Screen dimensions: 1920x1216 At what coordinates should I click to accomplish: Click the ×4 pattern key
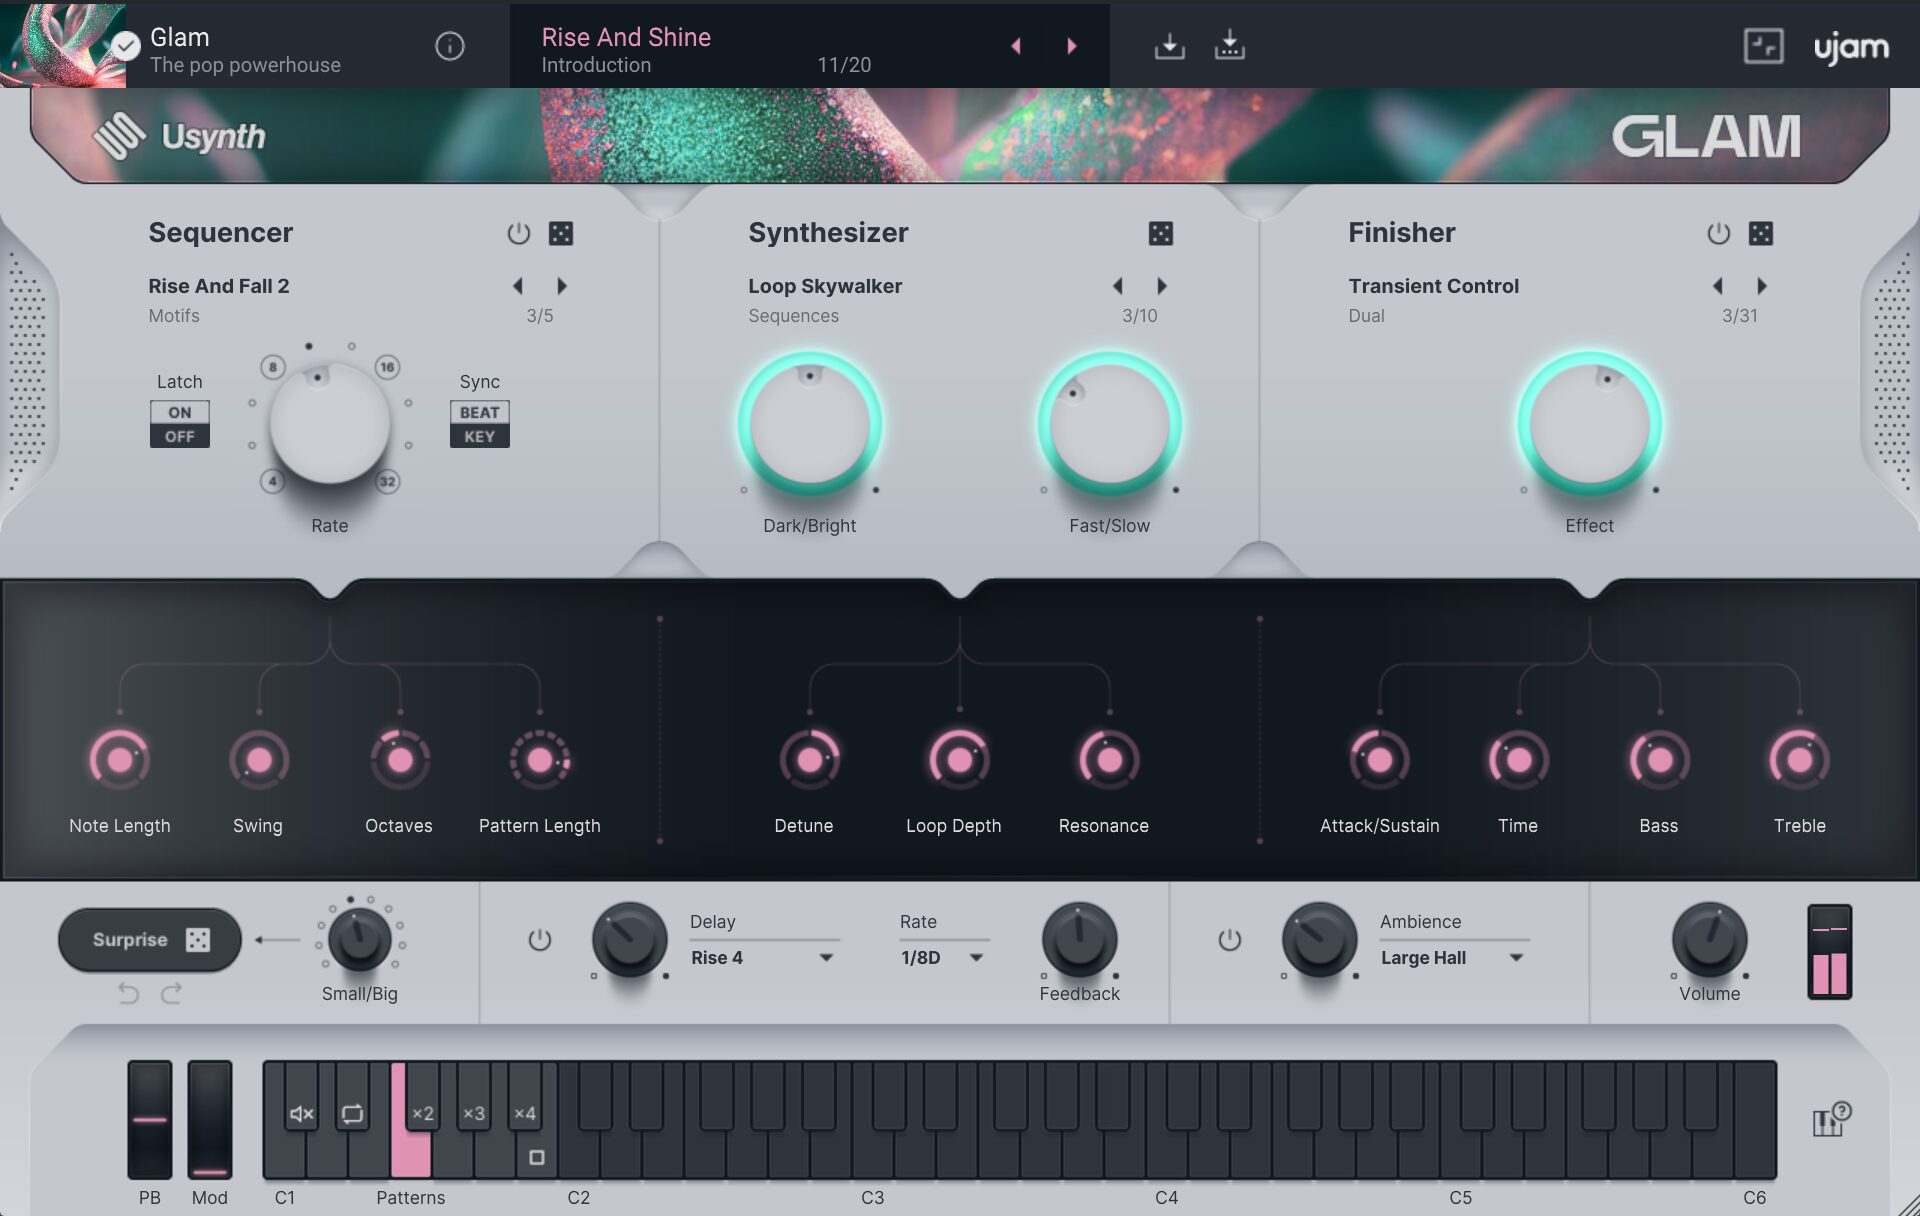525,1097
